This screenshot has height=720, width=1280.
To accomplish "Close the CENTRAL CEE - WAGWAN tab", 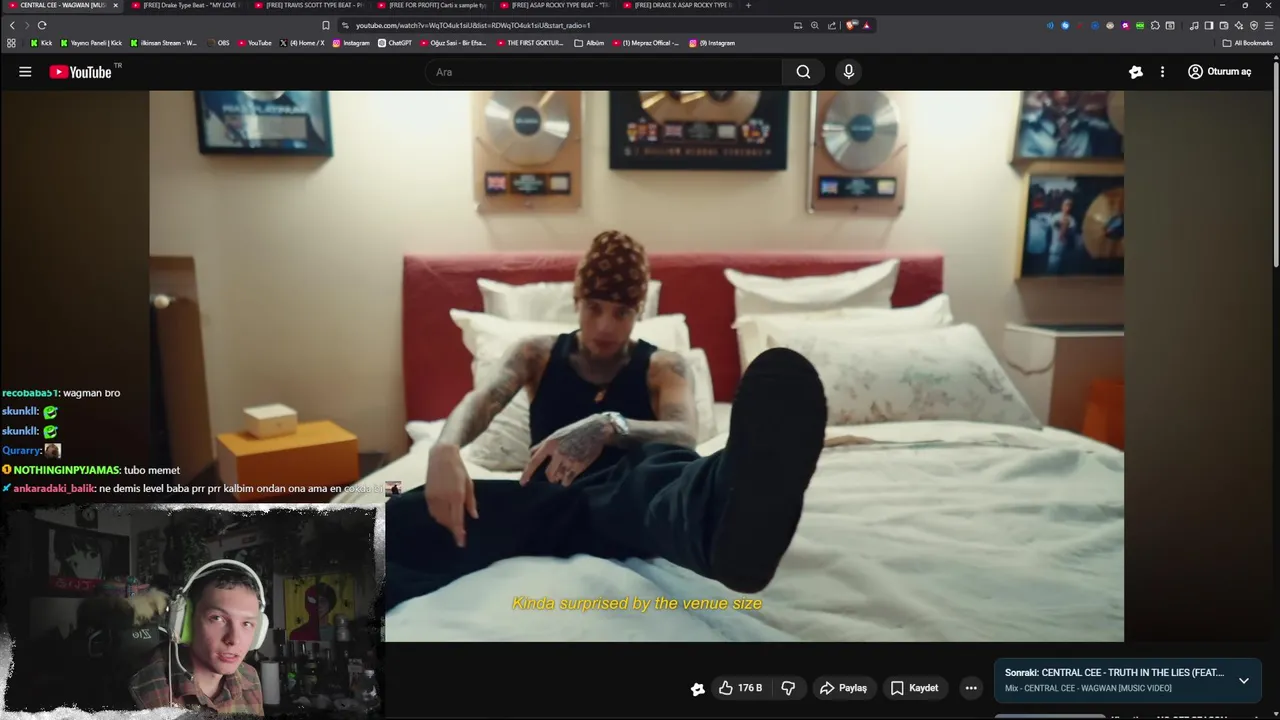I will pos(115,5).
